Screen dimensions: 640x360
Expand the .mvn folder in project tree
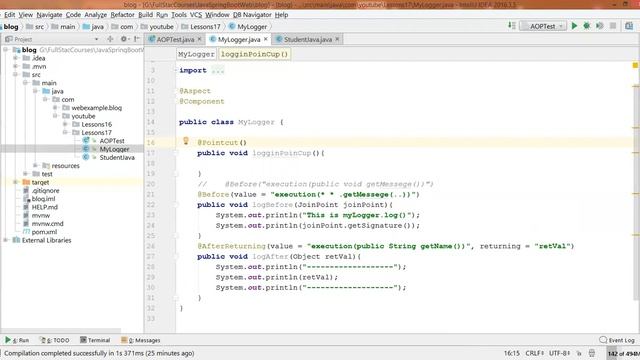coord(16,66)
